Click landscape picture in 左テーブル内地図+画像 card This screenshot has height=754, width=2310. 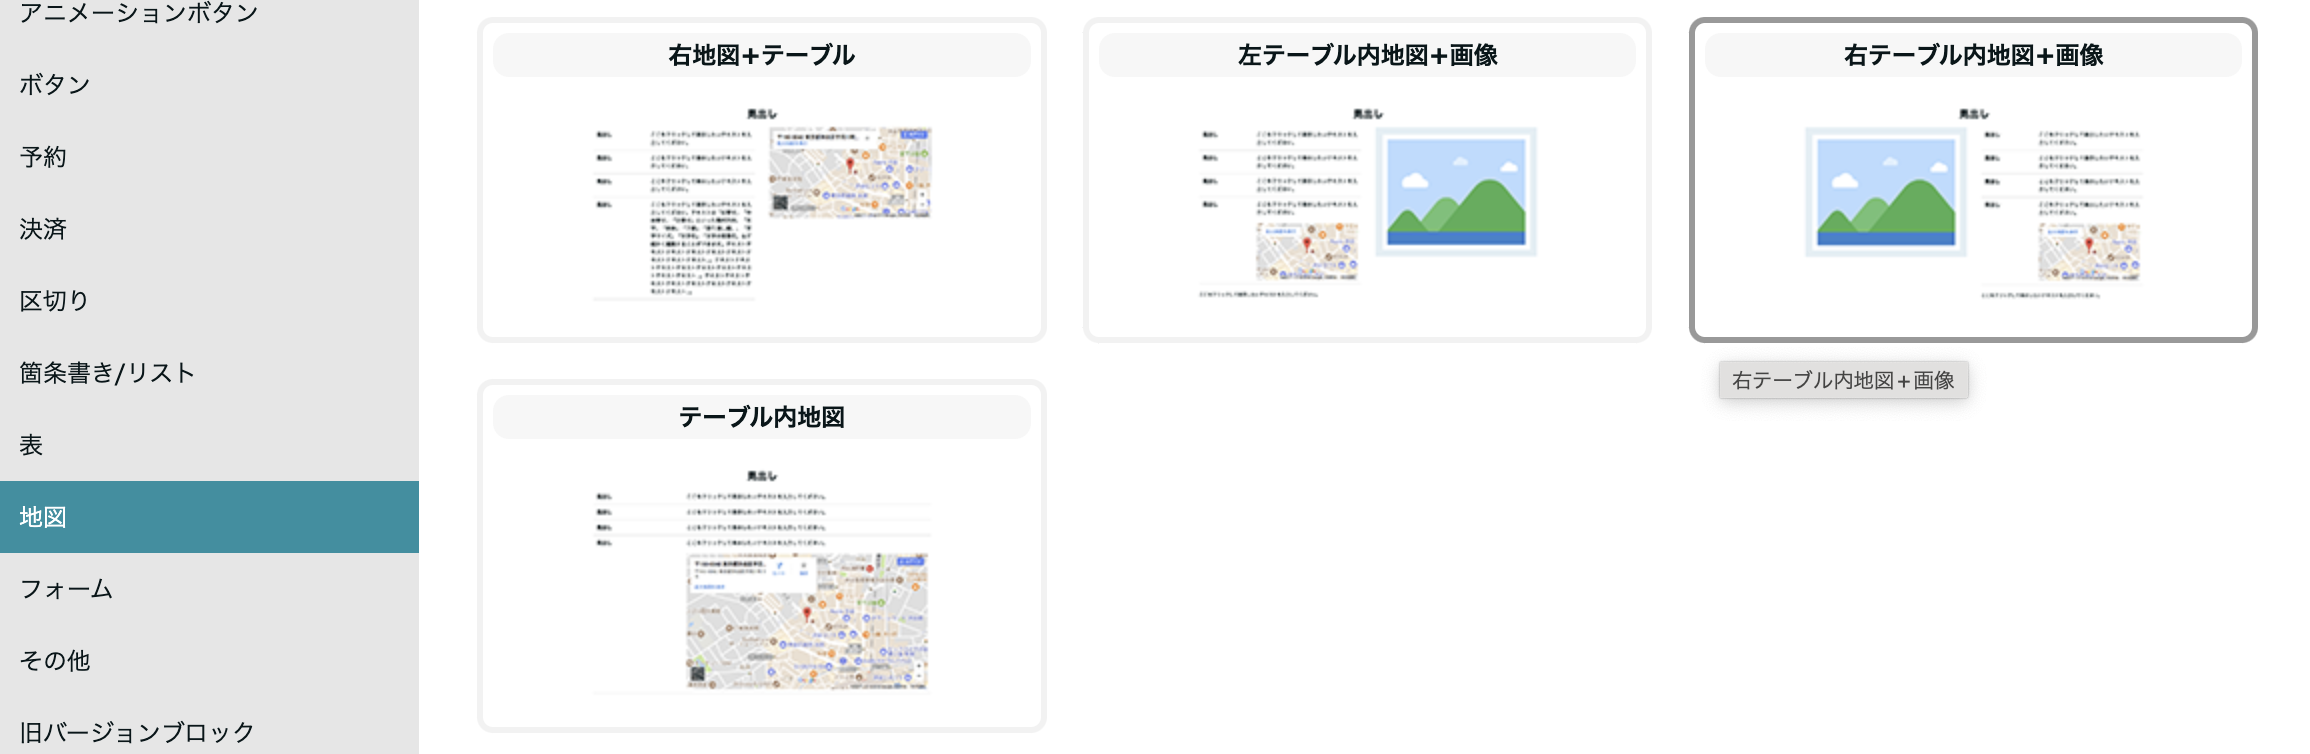pos(1456,192)
